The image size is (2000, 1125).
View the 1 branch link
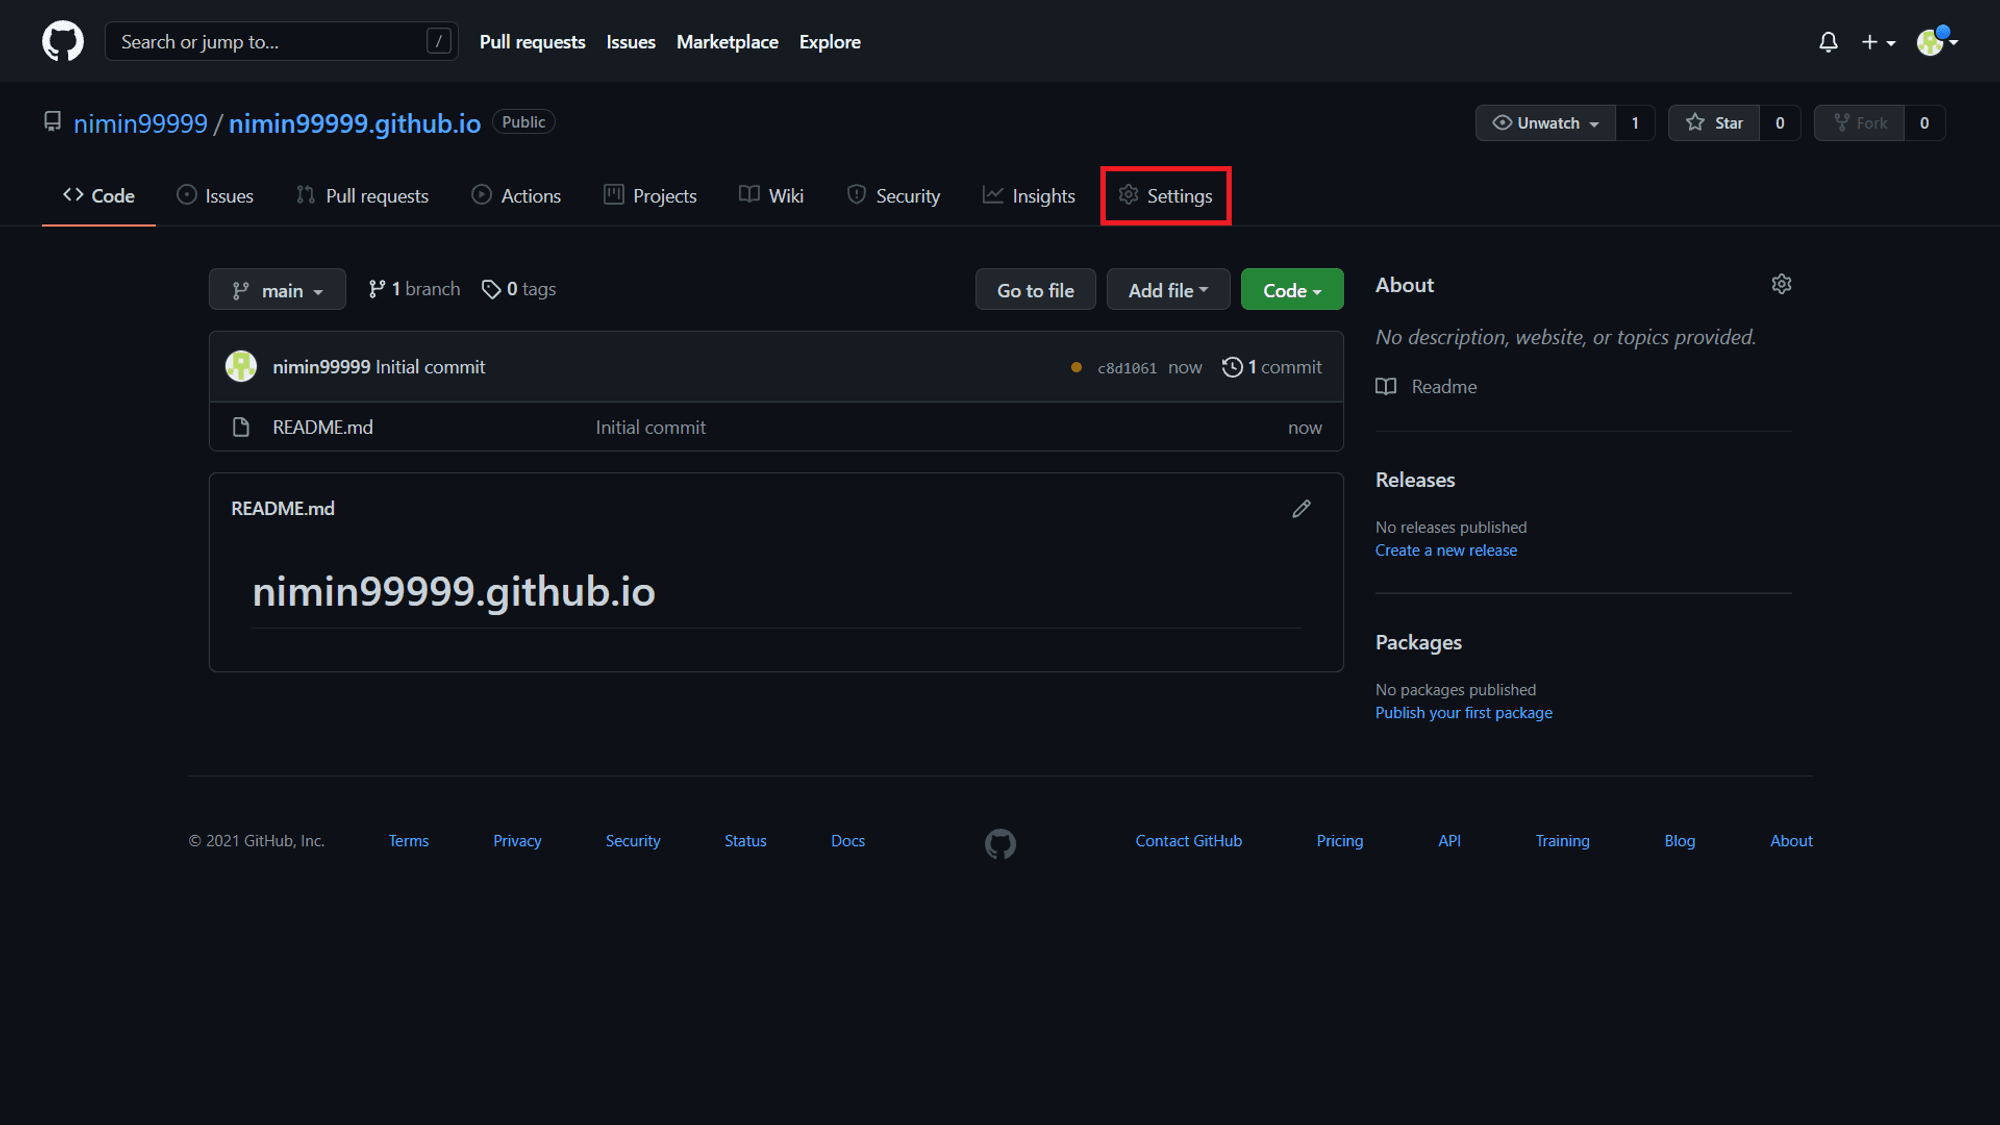tap(414, 289)
